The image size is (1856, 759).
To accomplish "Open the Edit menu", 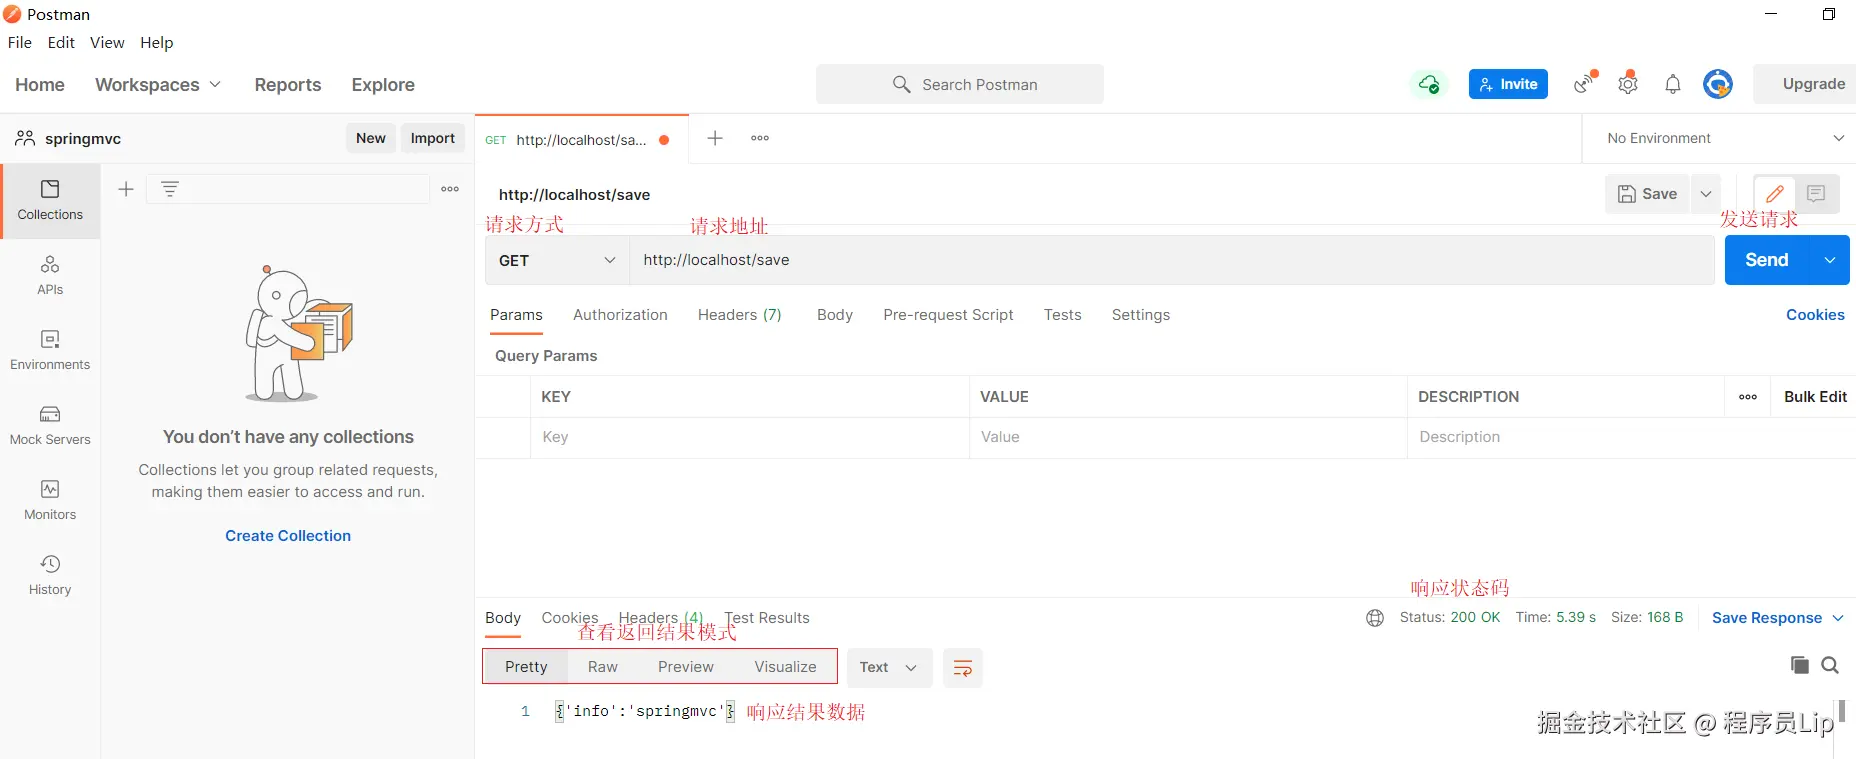I will [x=61, y=42].
